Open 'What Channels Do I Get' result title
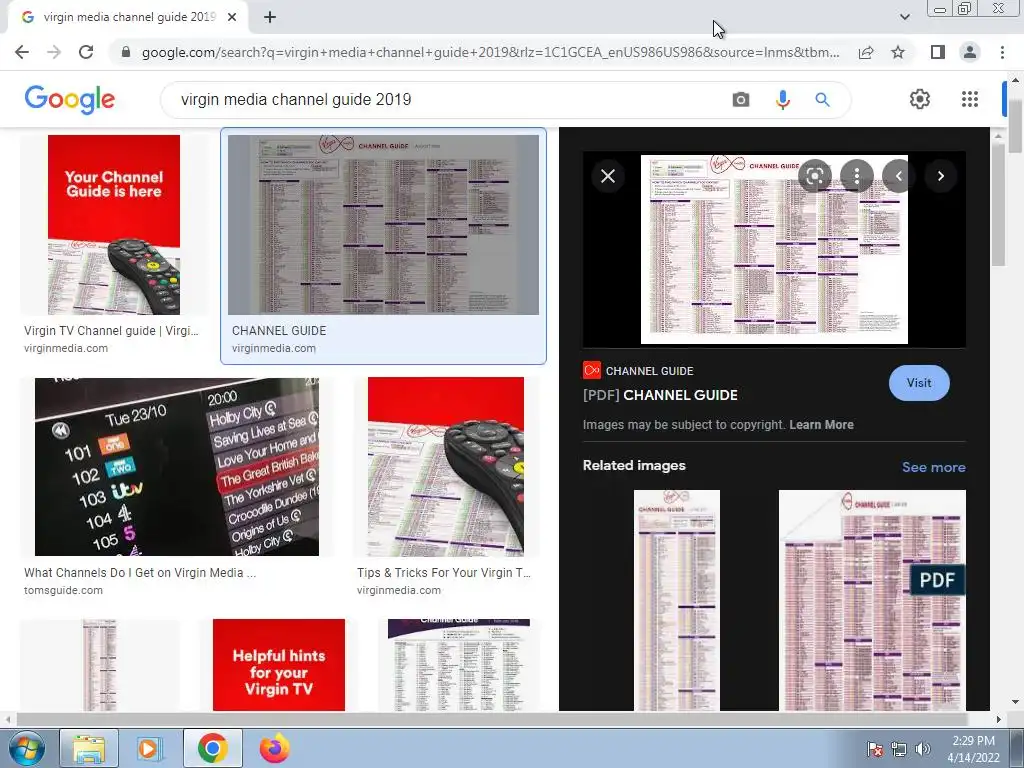Viewport: 1024px width, 768px height. [140, 573]
